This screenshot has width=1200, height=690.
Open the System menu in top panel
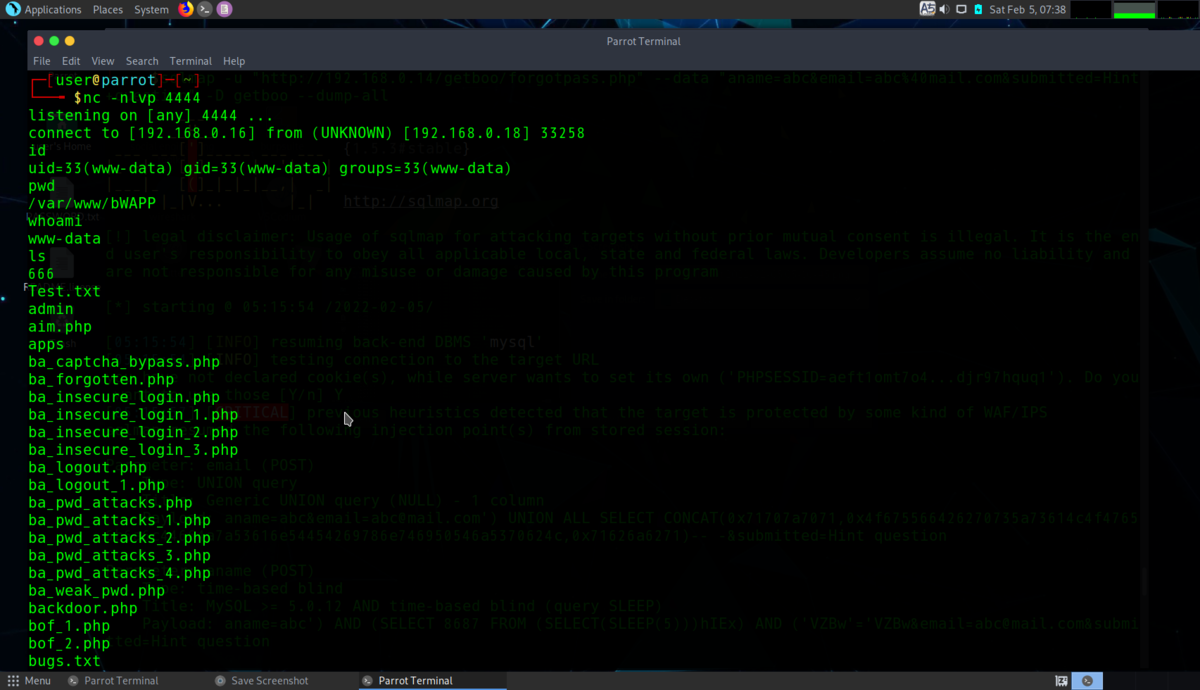[151, 9]
